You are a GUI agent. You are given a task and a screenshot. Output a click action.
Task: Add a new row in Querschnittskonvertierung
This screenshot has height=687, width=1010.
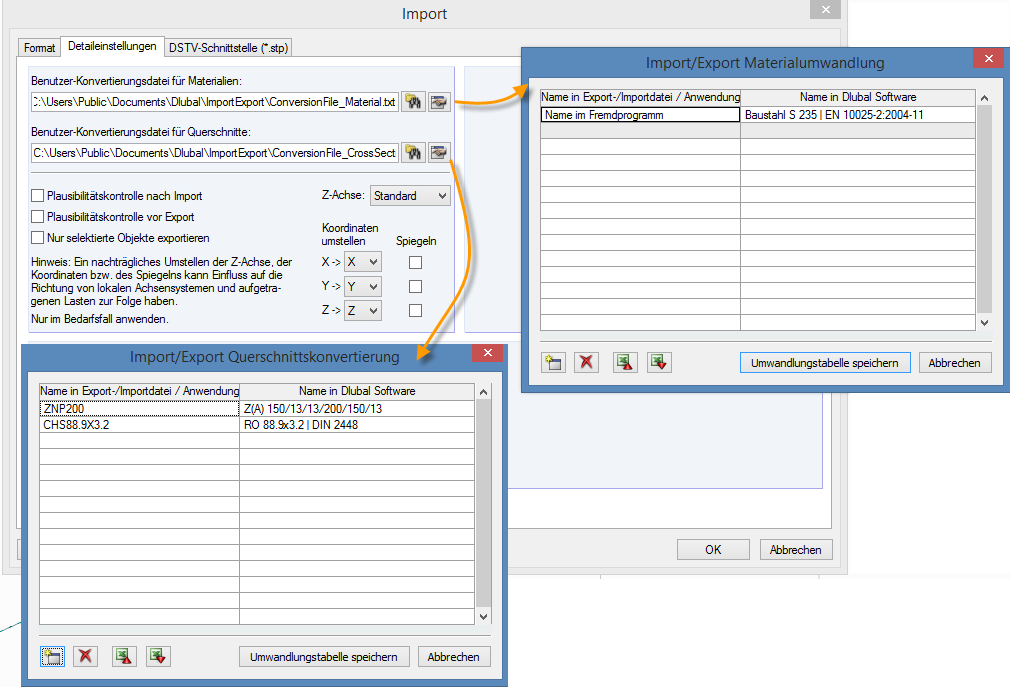coord(51,656)
